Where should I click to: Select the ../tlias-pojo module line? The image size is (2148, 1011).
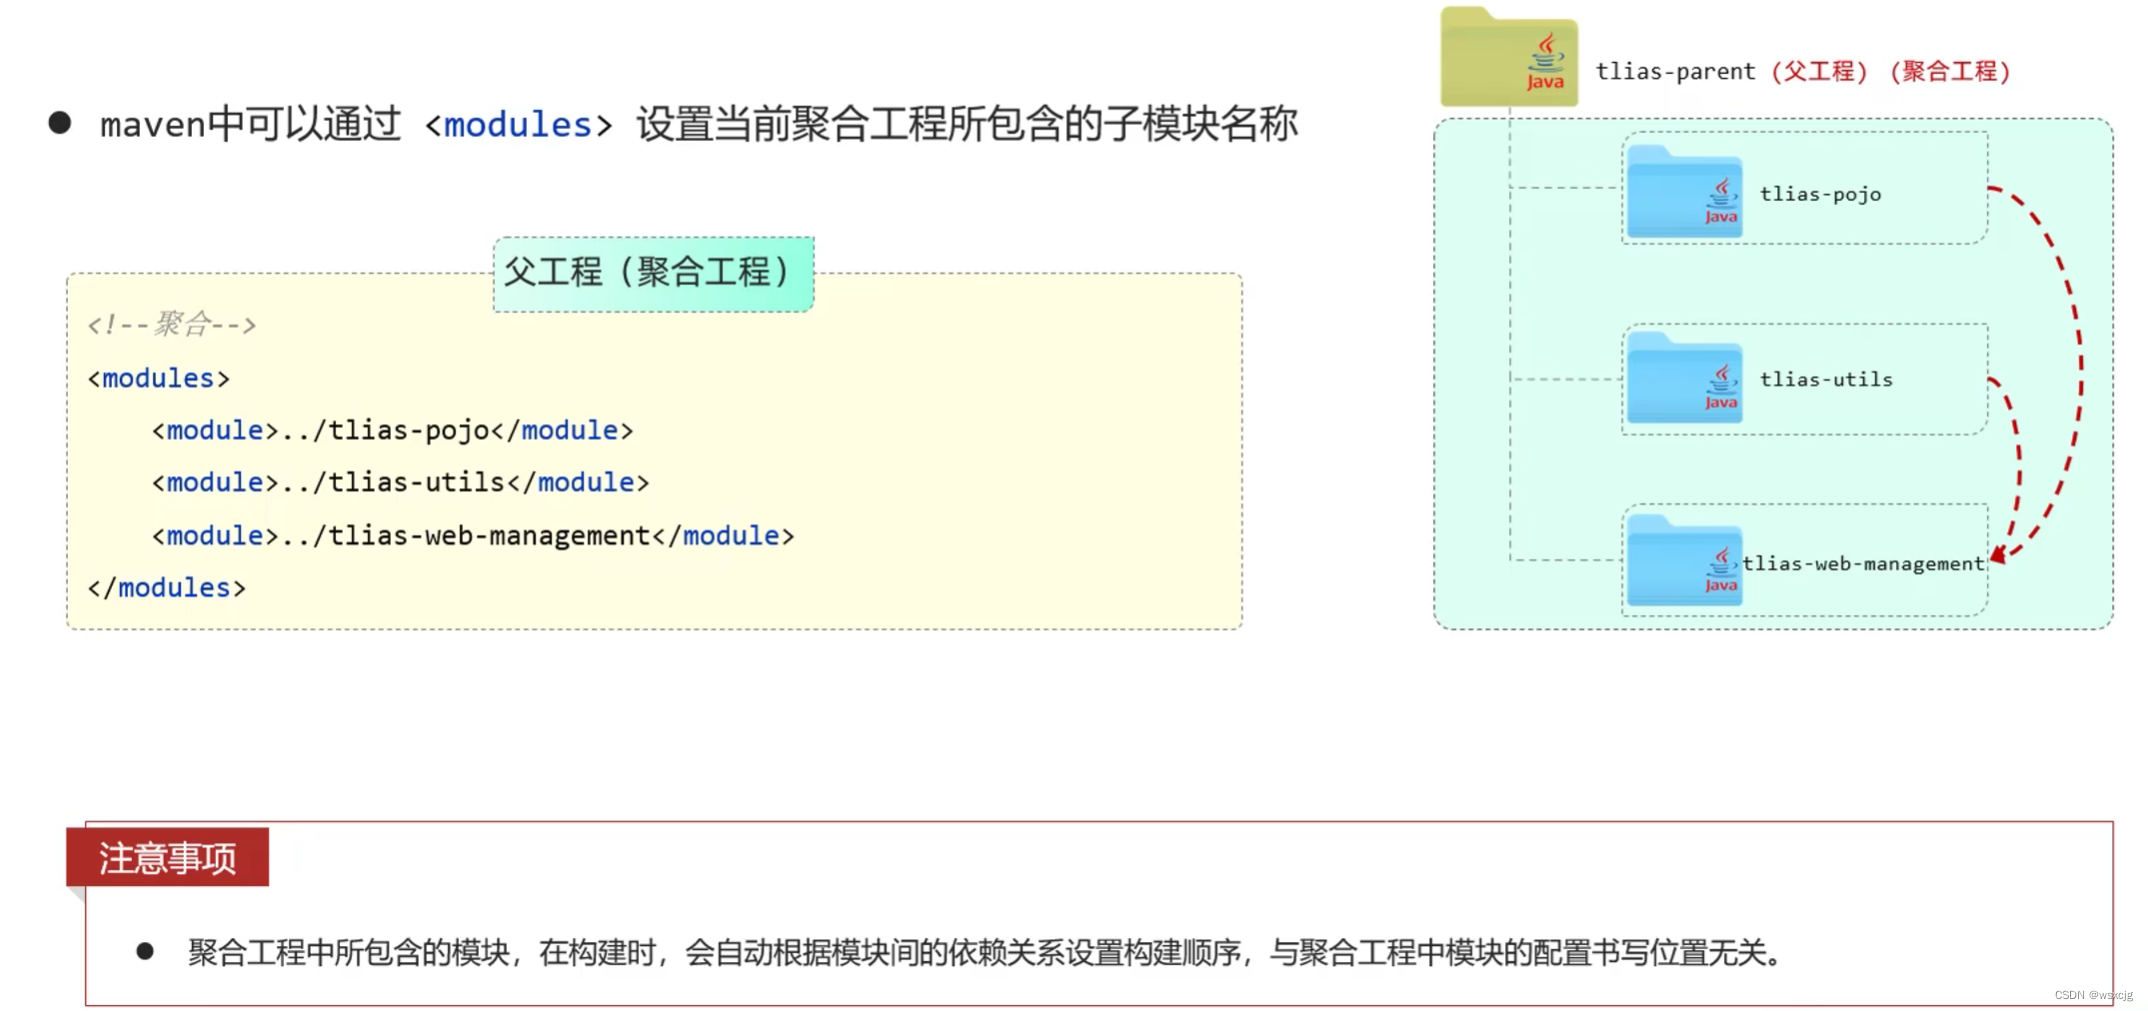click(x=392, y=430)
